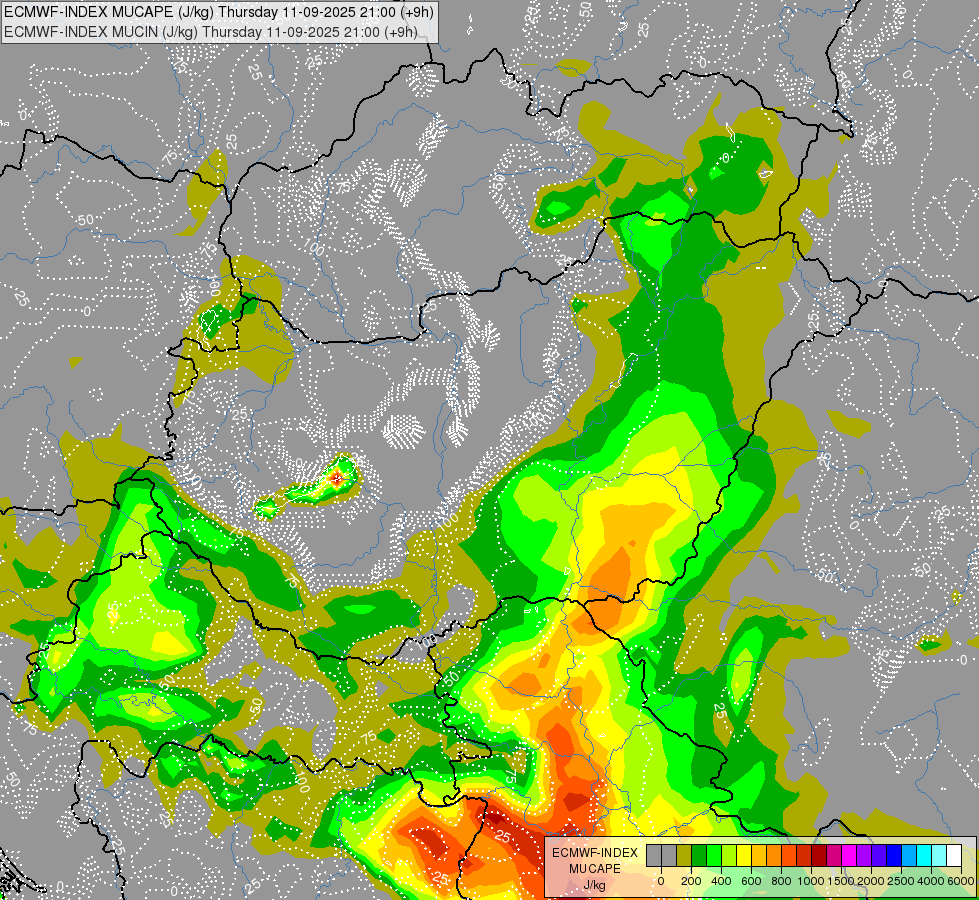
Task: Click the pure blue legend swatch
Action: pos(895,856)
